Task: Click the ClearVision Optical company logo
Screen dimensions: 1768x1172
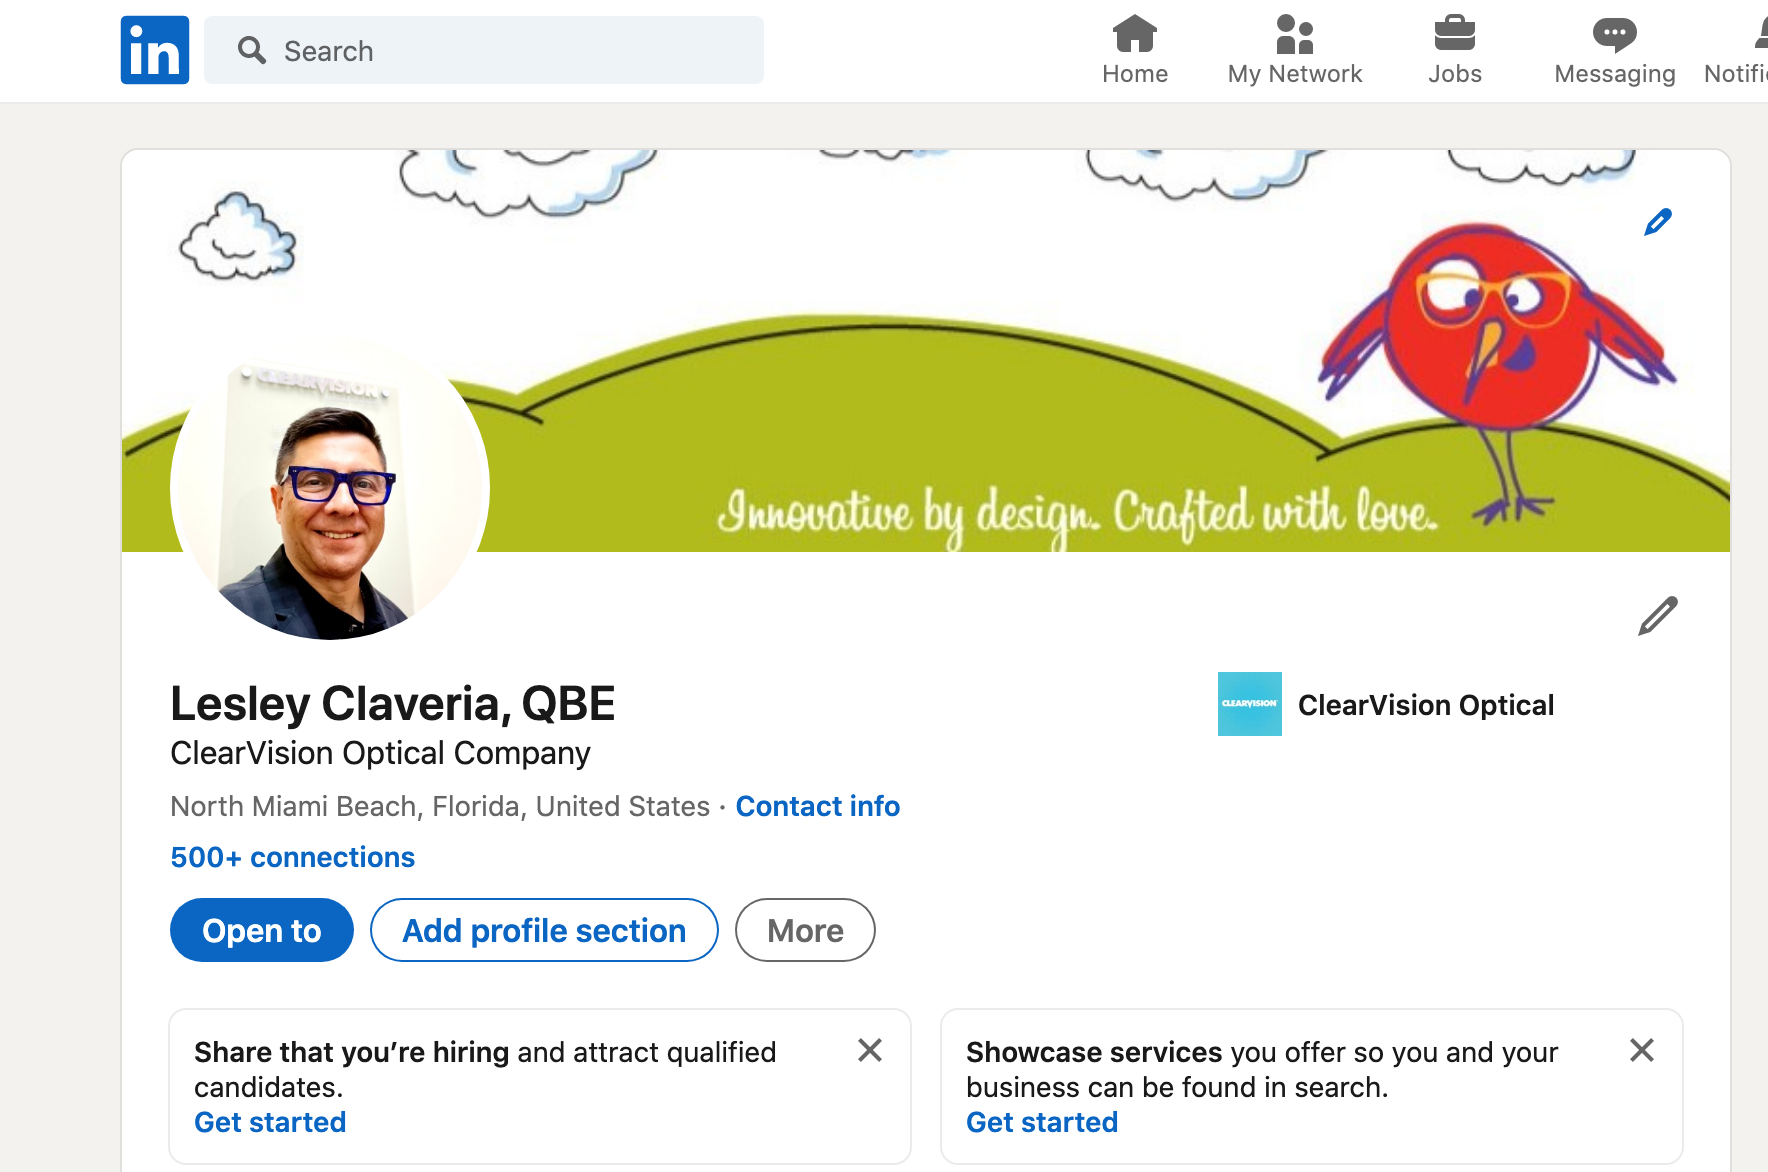Action: pos(1249,704)
